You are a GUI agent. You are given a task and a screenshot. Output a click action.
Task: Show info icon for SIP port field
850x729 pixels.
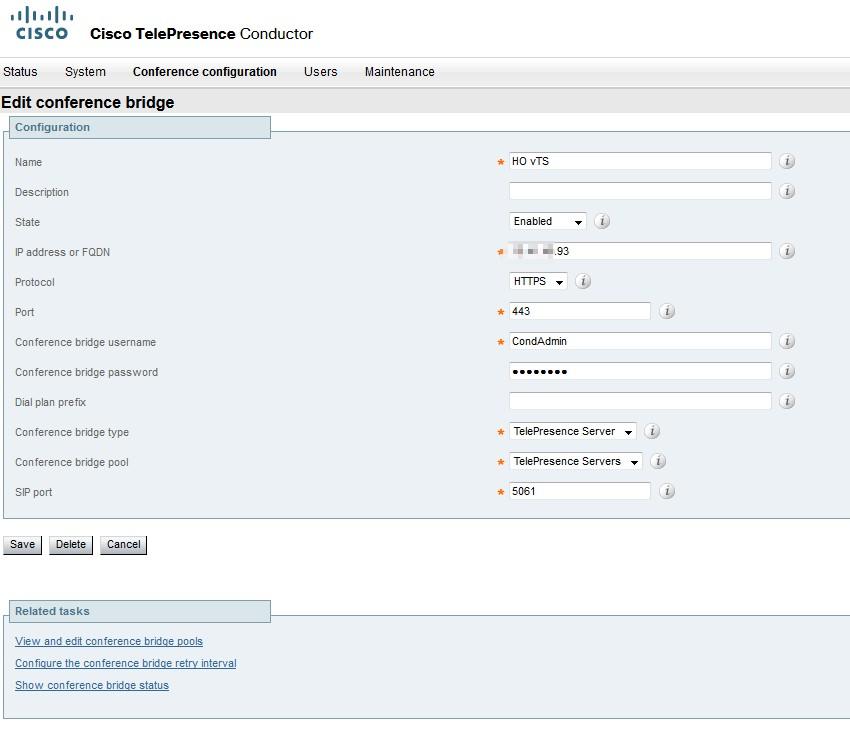coord(667,491)
